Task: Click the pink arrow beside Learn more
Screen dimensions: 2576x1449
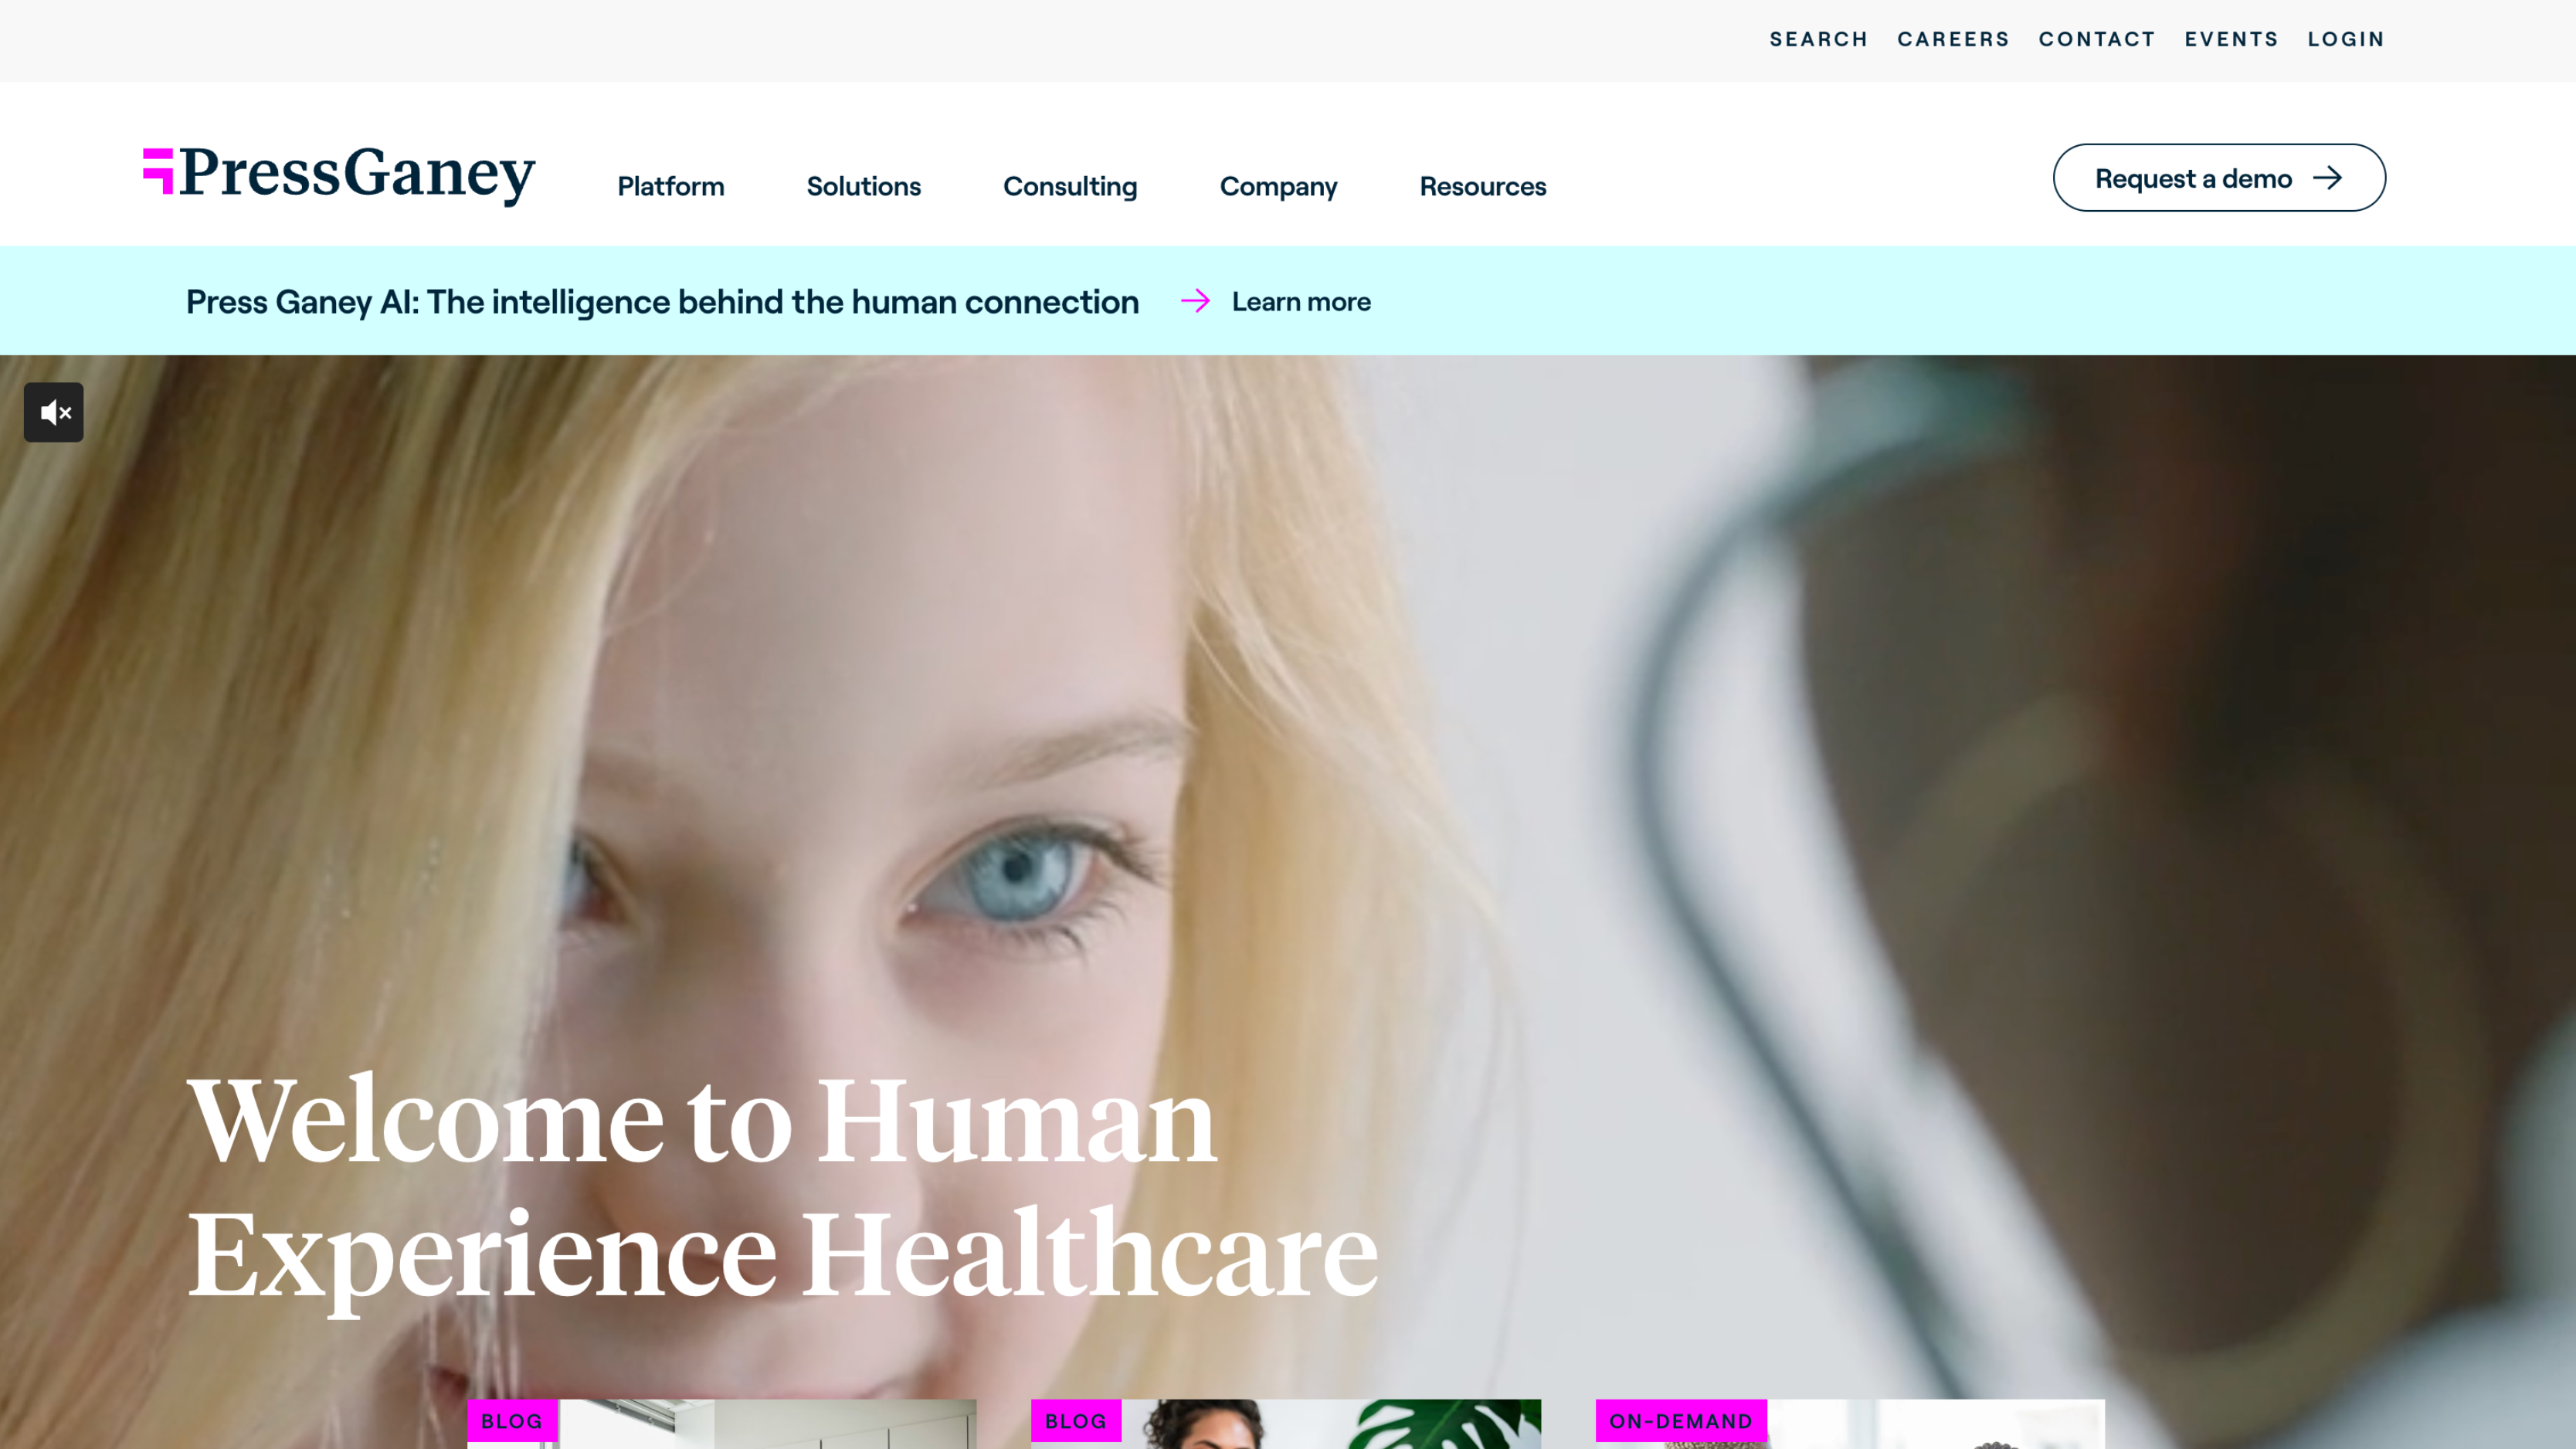Action: 1195,301
